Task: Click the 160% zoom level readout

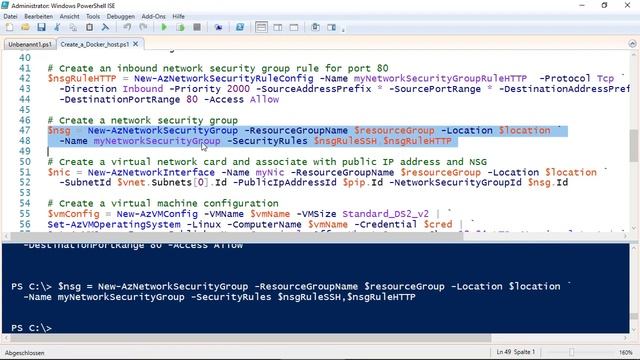Action: (625, 352)
